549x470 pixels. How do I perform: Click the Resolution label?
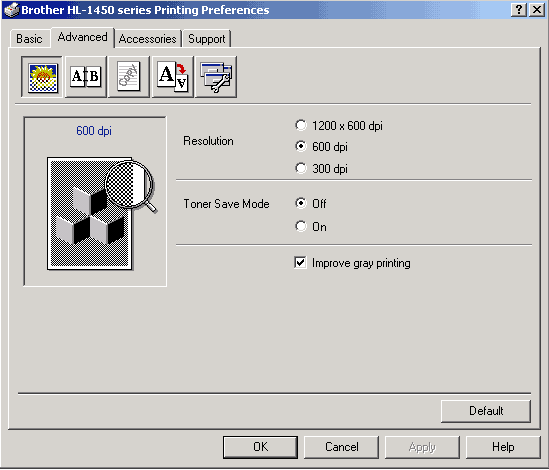(x=208, y=141)
